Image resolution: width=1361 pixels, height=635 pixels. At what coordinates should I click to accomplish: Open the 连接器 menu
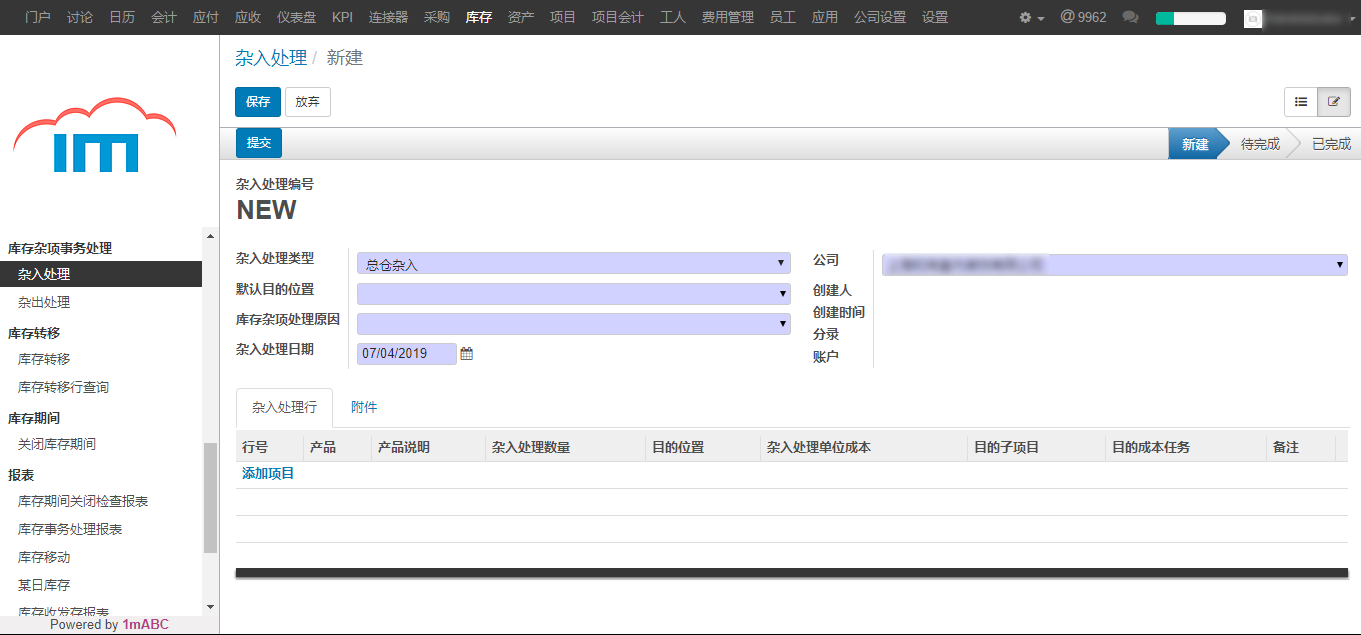pos(388,17)
